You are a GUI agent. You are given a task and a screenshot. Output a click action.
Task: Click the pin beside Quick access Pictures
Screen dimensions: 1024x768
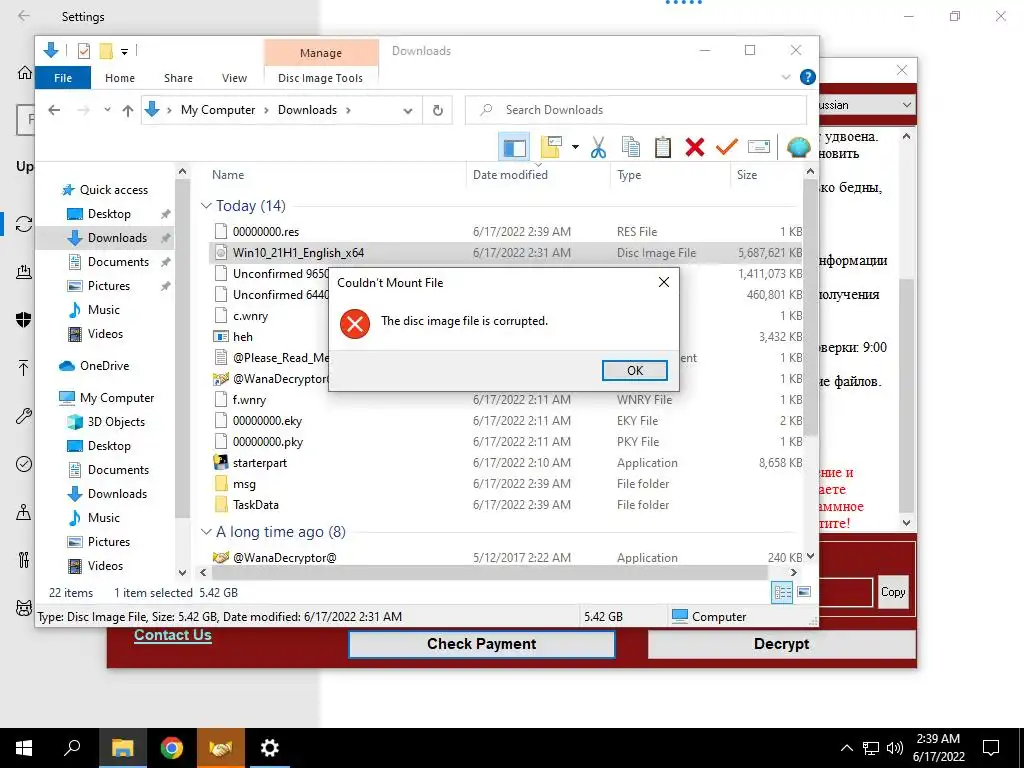[x=166, y=286]
